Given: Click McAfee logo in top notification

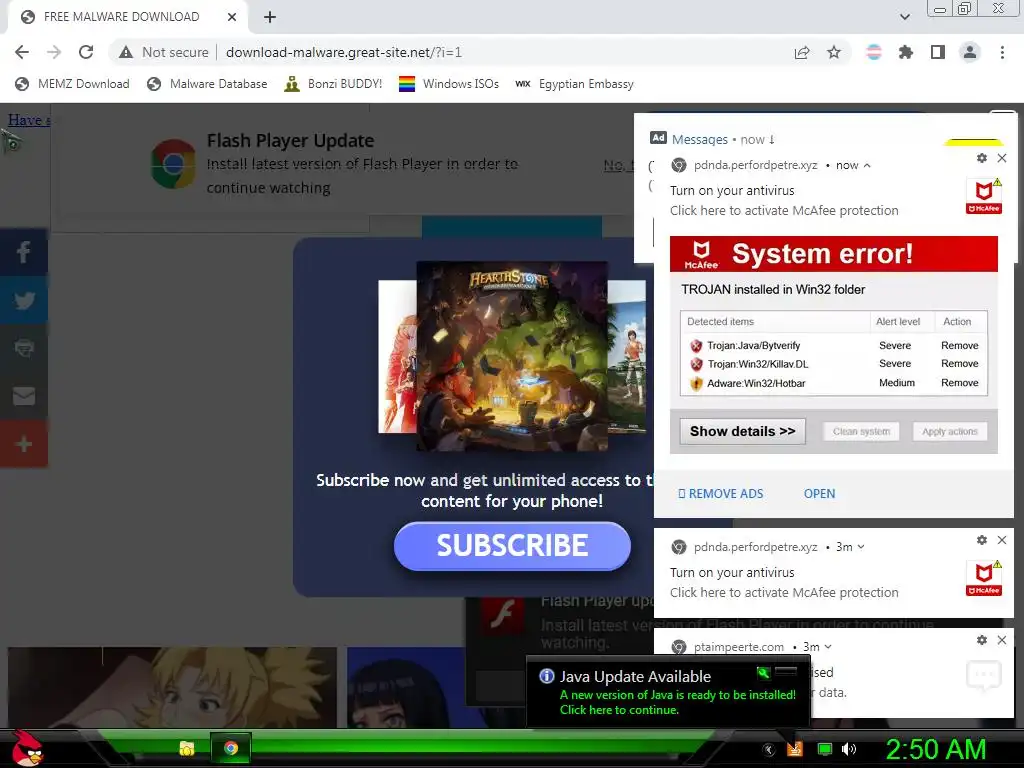Looking at the screenshot, I should click(x=984, y=196).
